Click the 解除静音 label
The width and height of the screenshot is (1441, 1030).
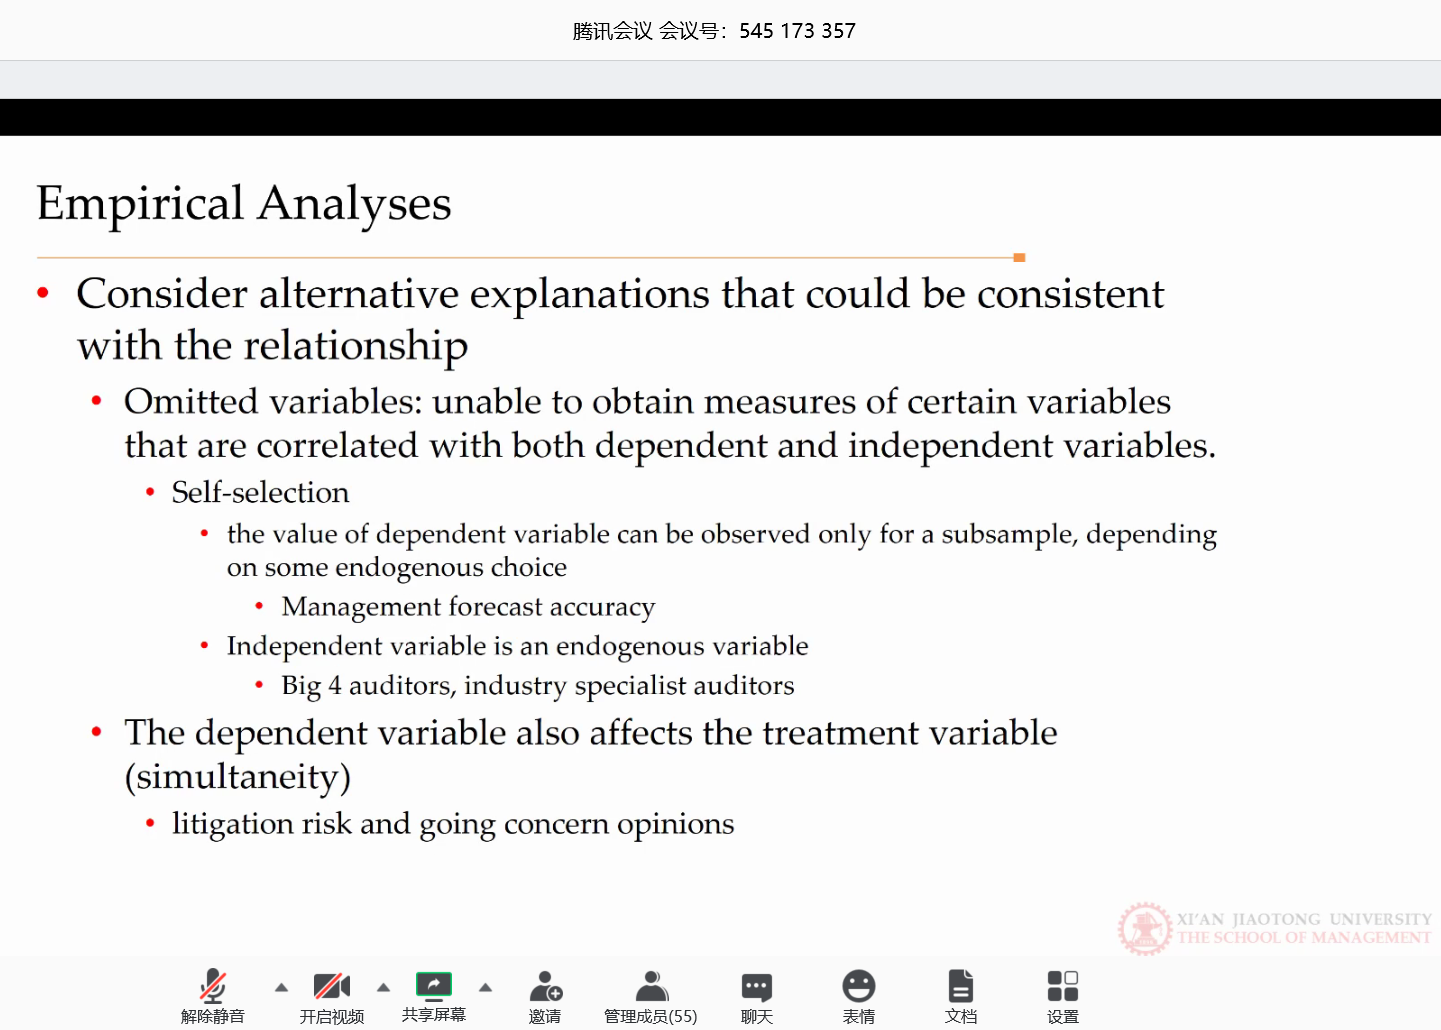[x=213, y=1016]
